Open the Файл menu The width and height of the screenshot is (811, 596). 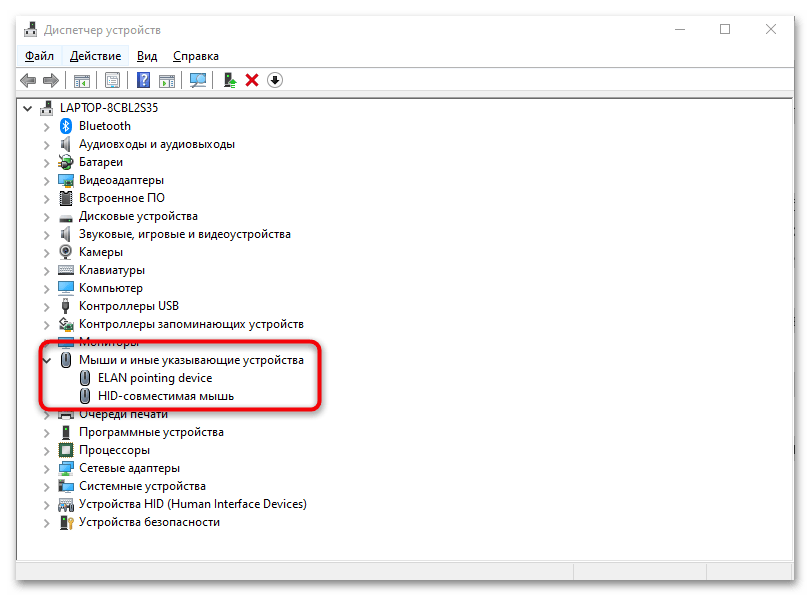point(39,56)
